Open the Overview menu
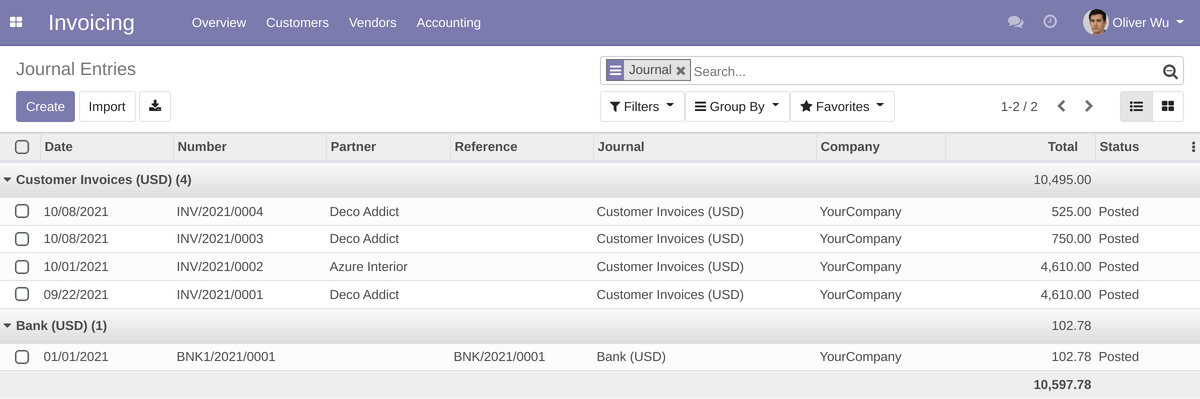1200x399 pixels. 219,22
